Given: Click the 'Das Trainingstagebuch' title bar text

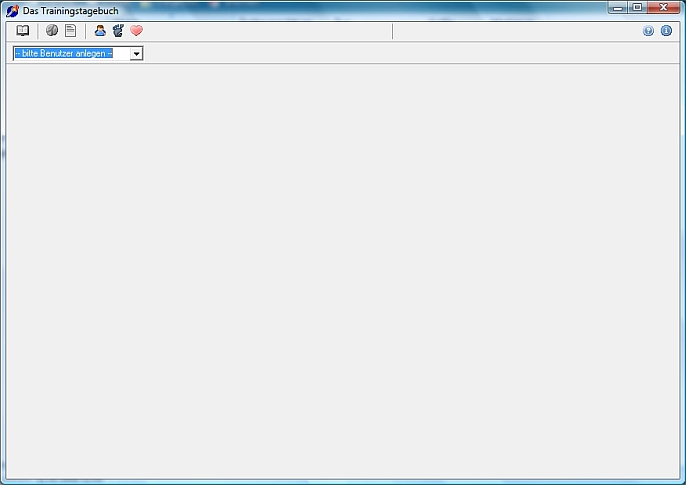Looking at the screenshot, I should pyautogui.click(x=70, y=10).
